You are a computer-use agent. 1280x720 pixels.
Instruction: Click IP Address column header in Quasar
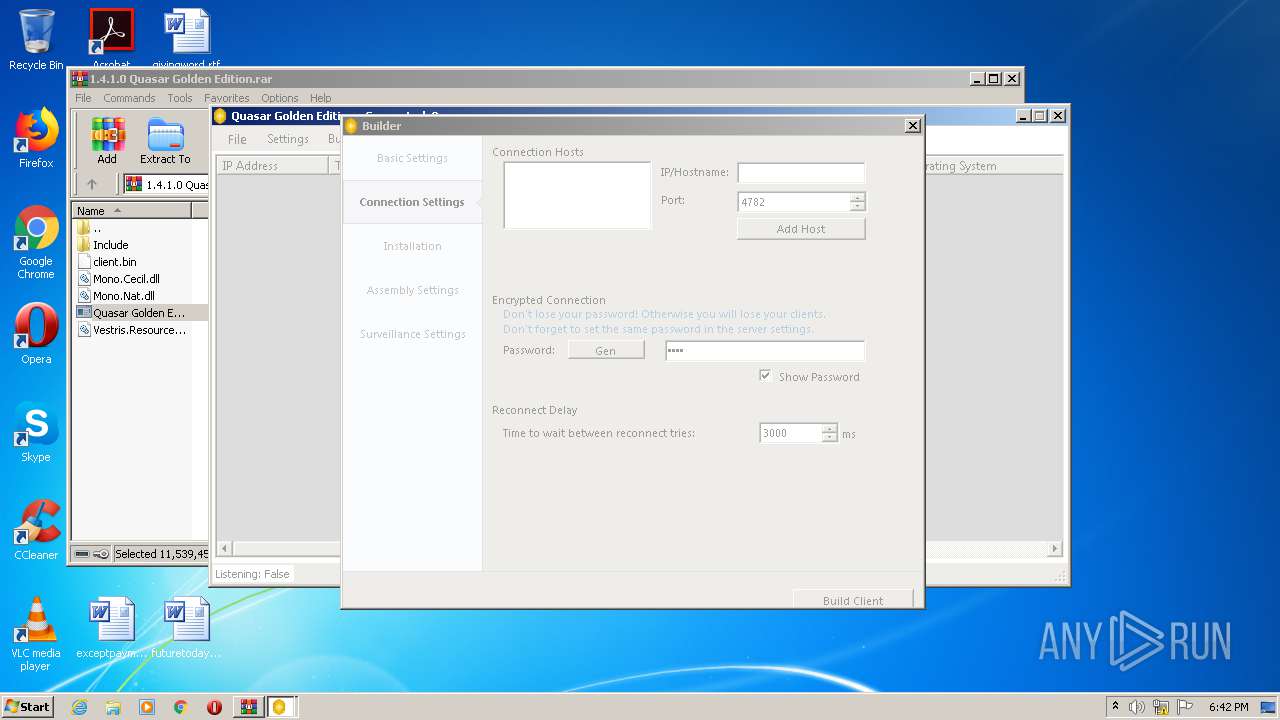click(274, 166)
